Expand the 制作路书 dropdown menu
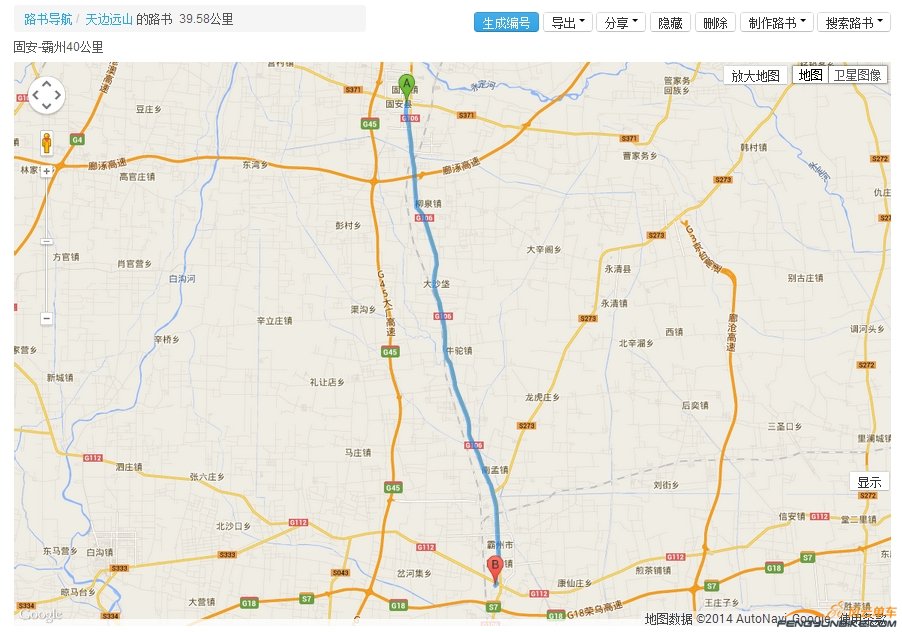Image resolution: width=902 pixels, height=632 pixels. coord(775,21)
